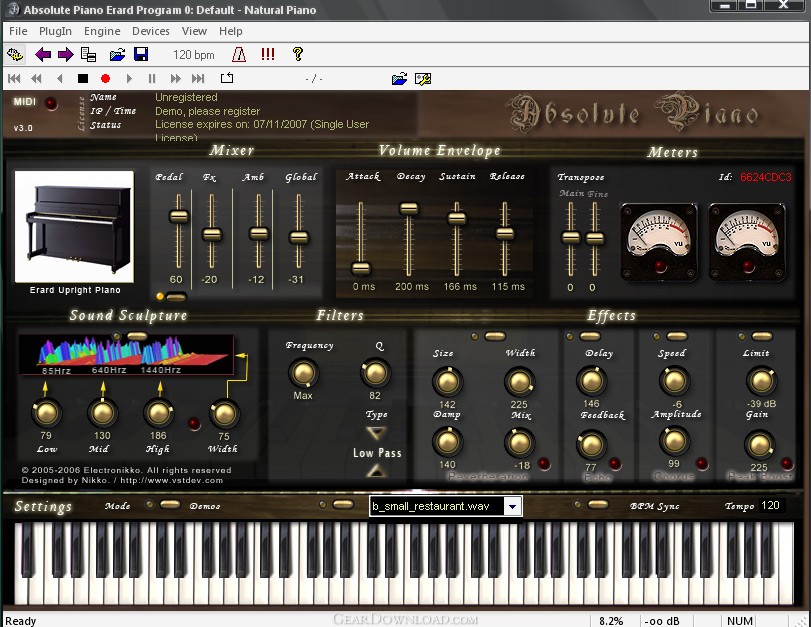Image resolution: width=811 pixels, height=627 pixels.
Task: Step back with single left arrow
Action: [x=59, y=79]
